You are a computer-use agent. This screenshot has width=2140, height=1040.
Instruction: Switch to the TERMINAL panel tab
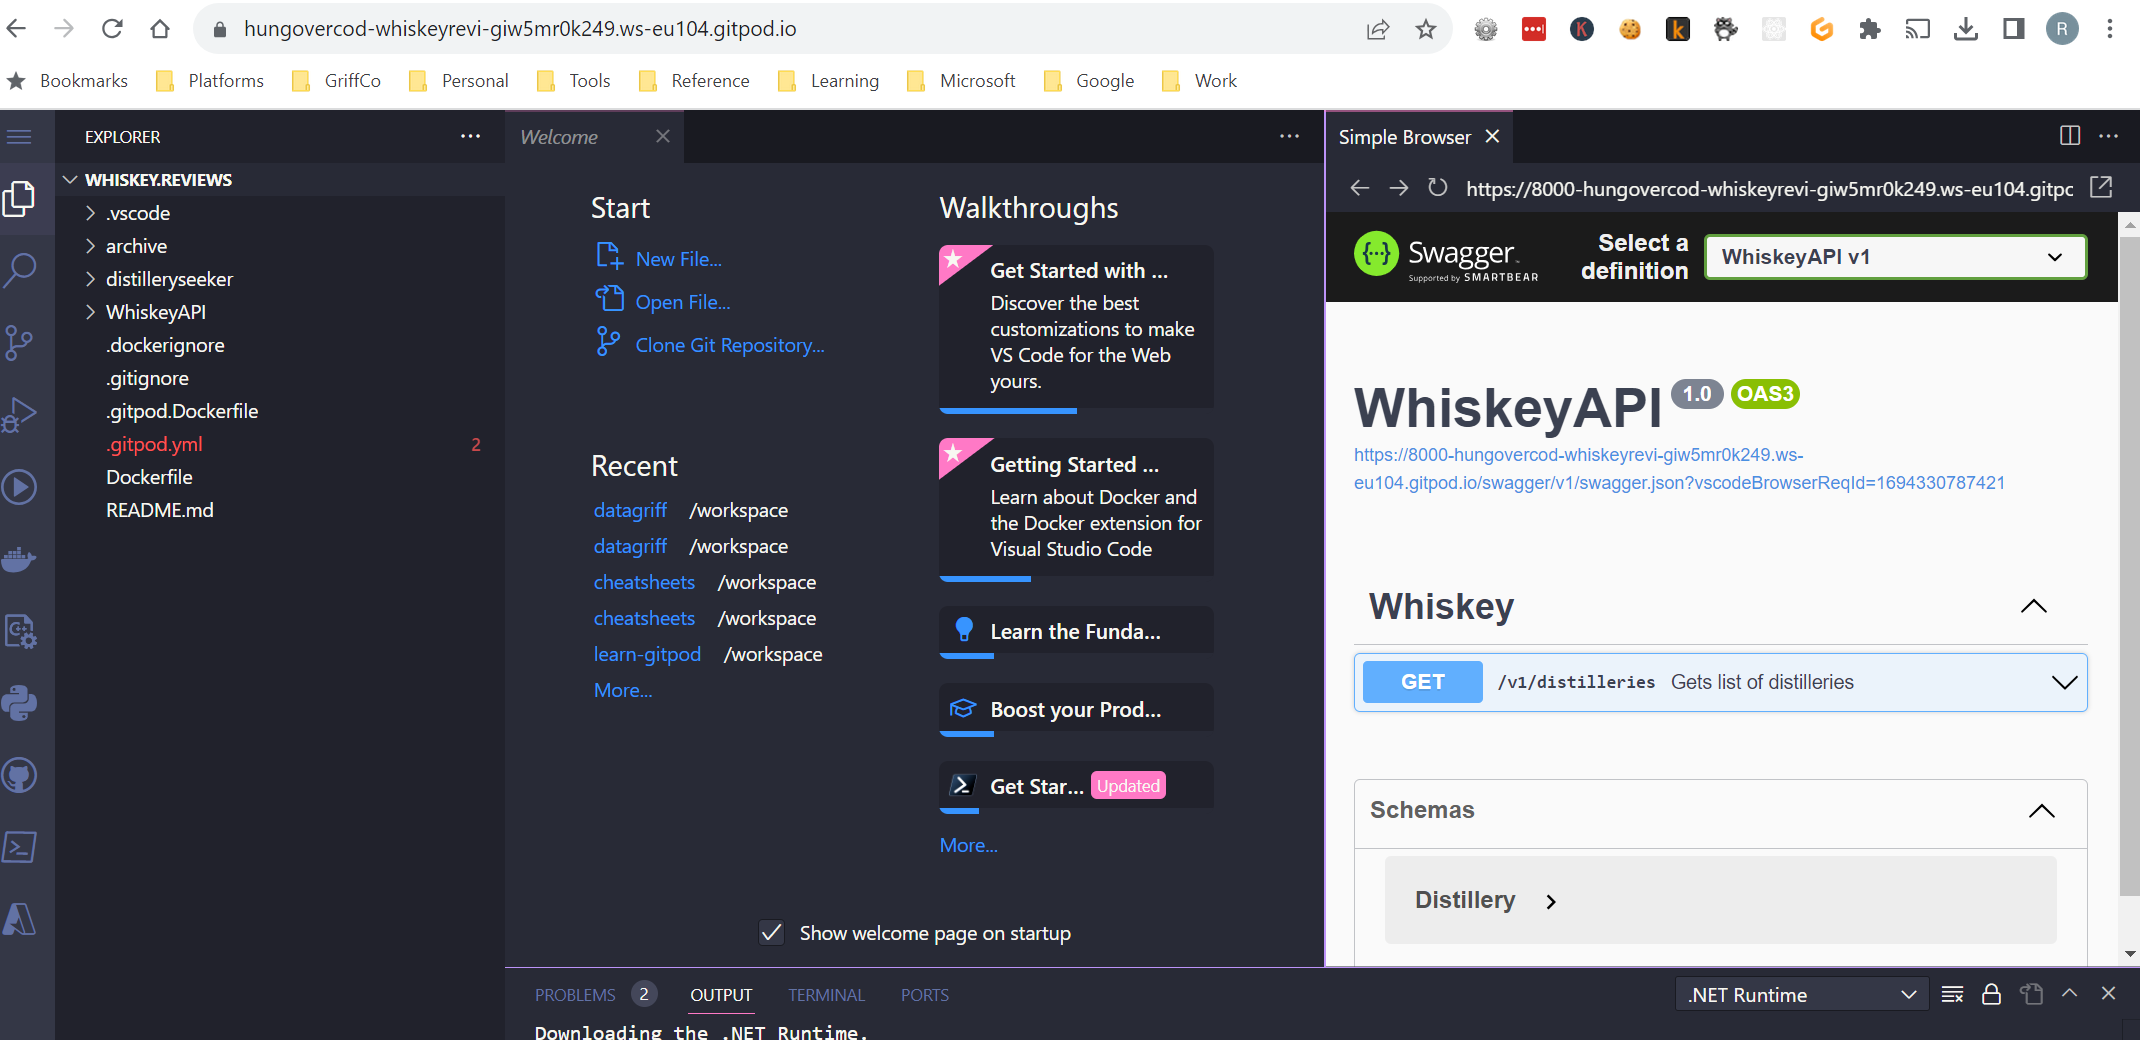point(826,995)
